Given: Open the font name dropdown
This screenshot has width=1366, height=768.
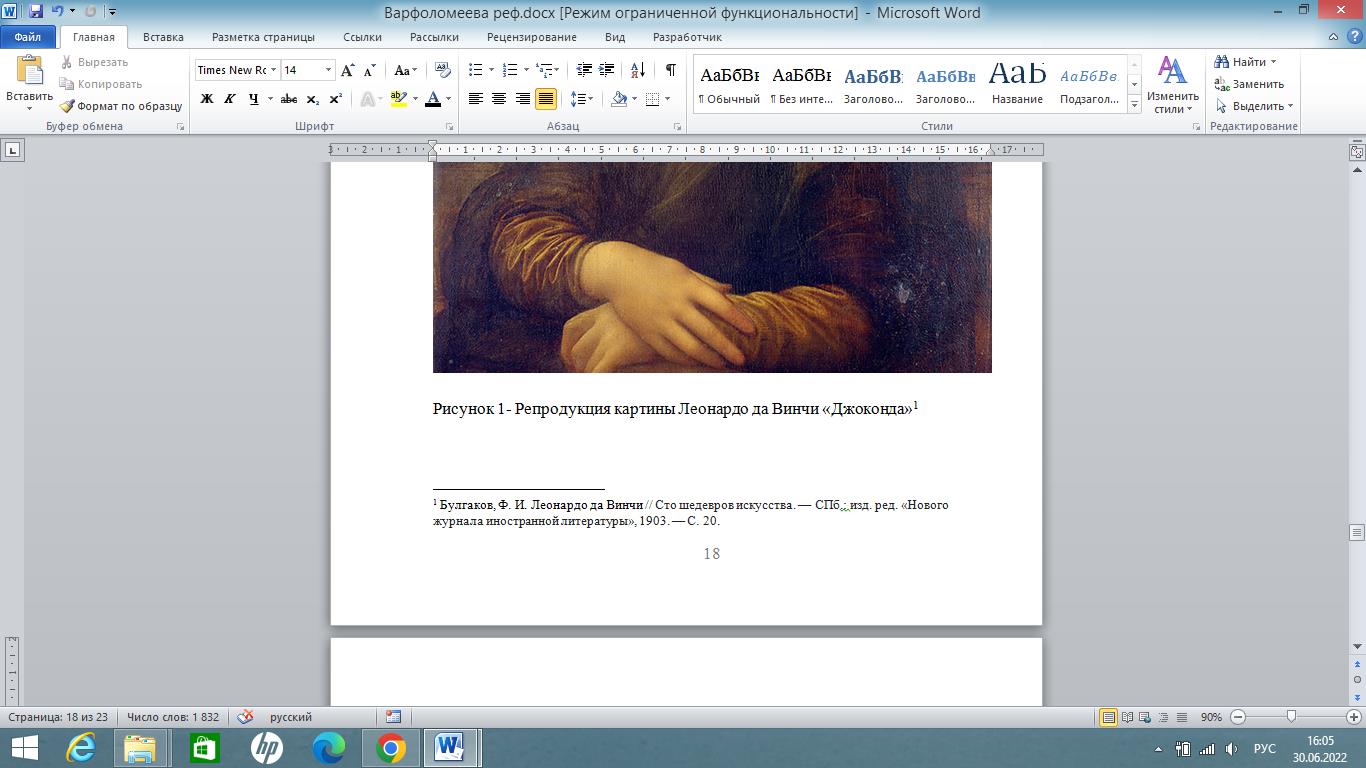Looking at the screenshot, I should click(x=273, y=70).
